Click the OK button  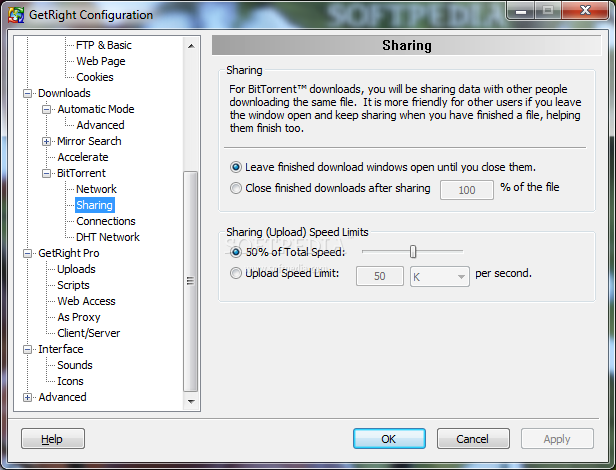pyautogui.click(x=389, y=439)
